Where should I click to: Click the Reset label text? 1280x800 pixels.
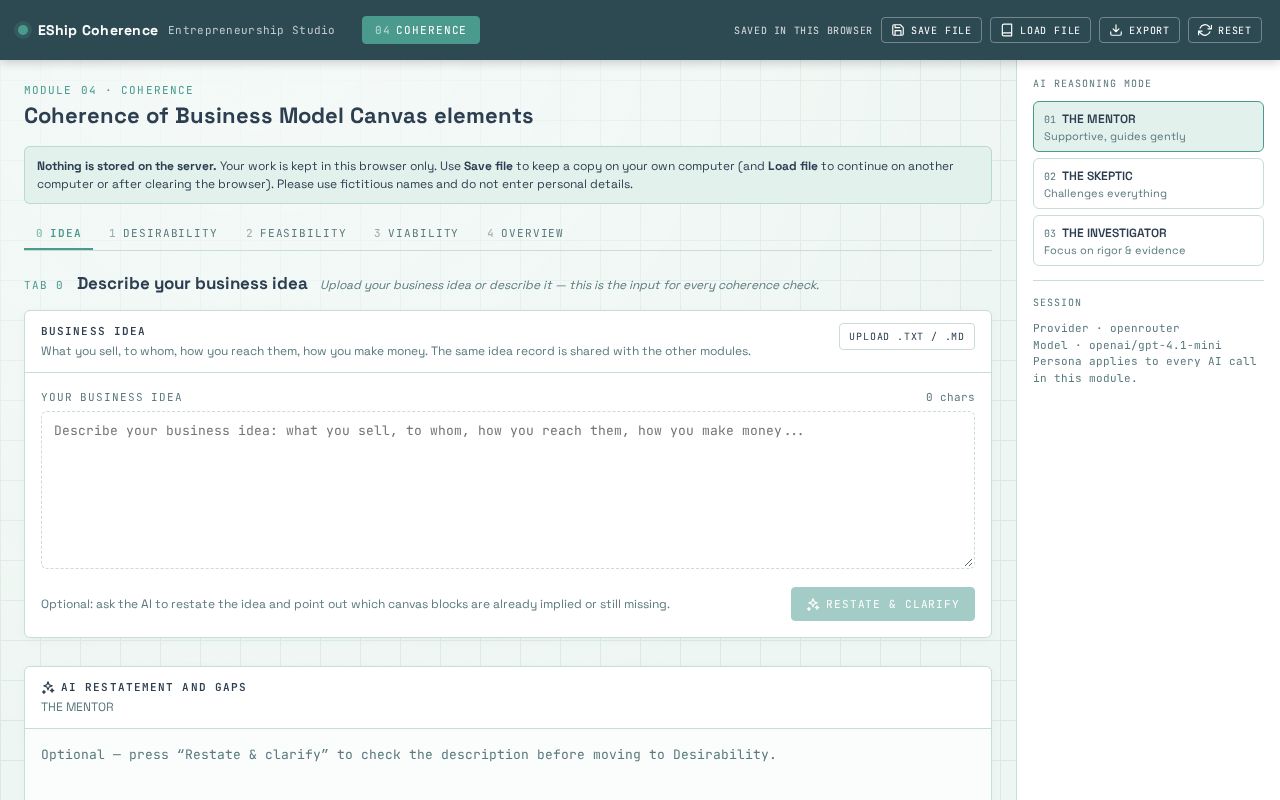click(x=1235, y=30)
